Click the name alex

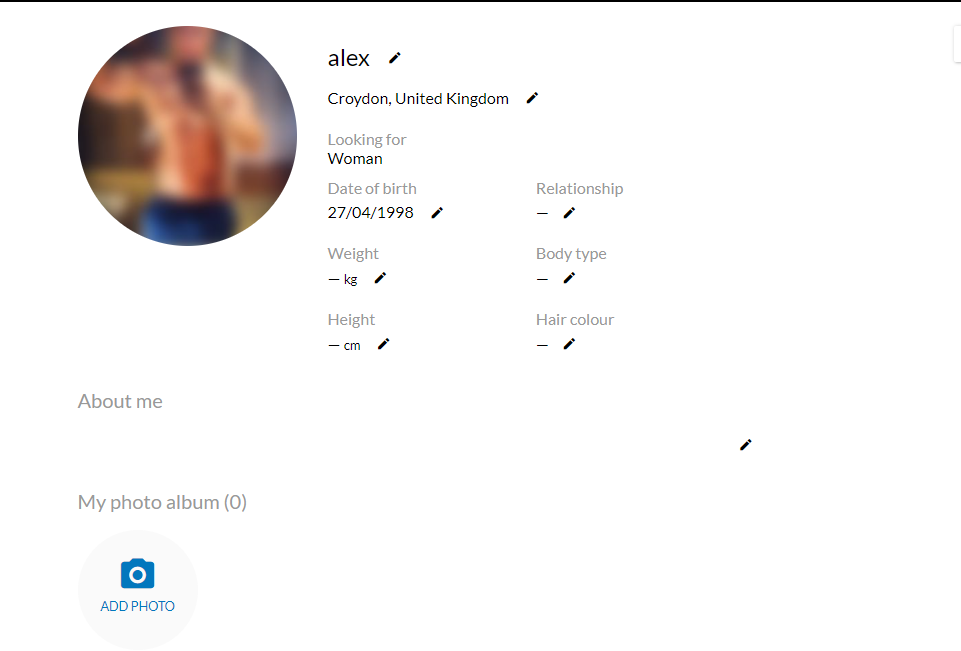pyautogui.click(x=348, y=58)
